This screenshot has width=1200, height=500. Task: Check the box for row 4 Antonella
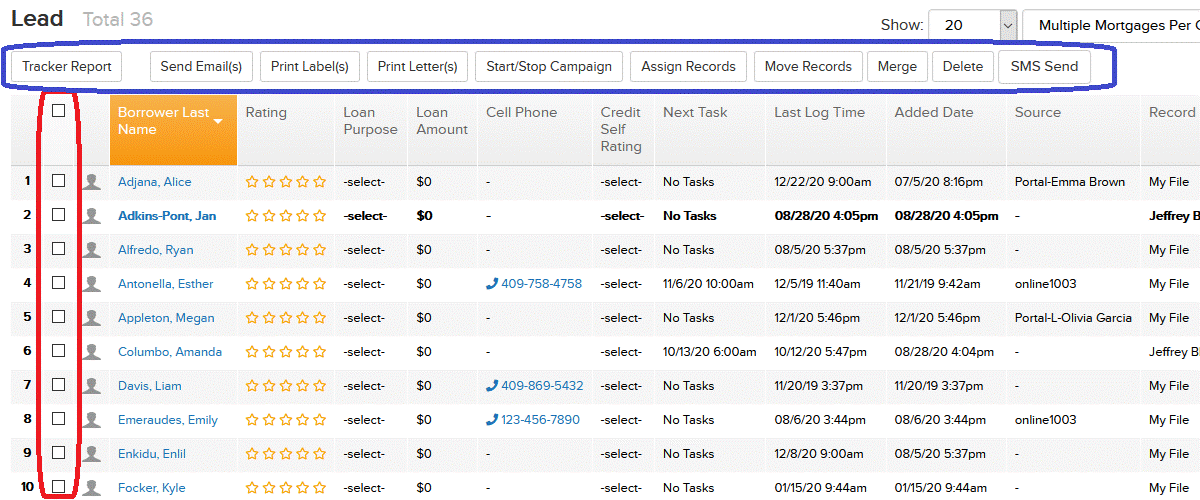click(x=59, y=283)
